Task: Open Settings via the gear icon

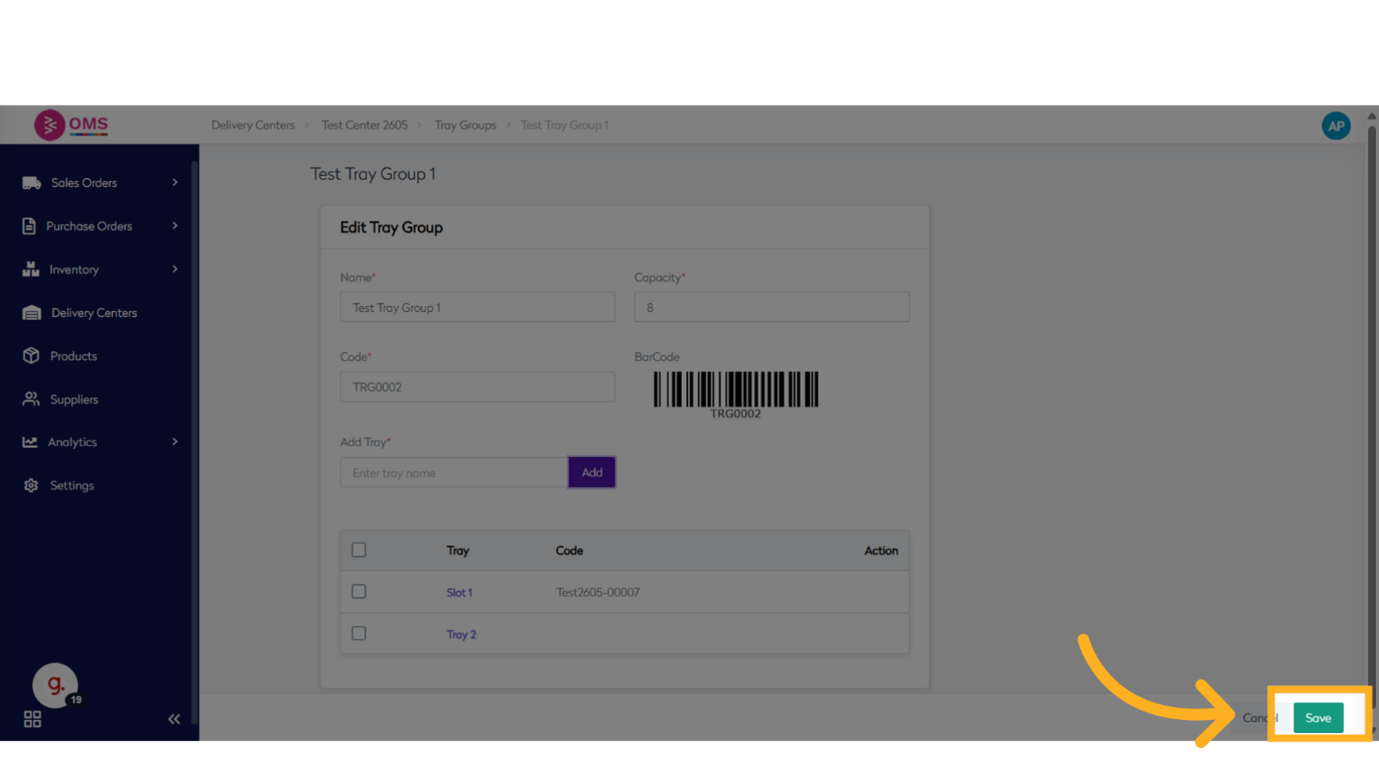Action: click(31, 485)
